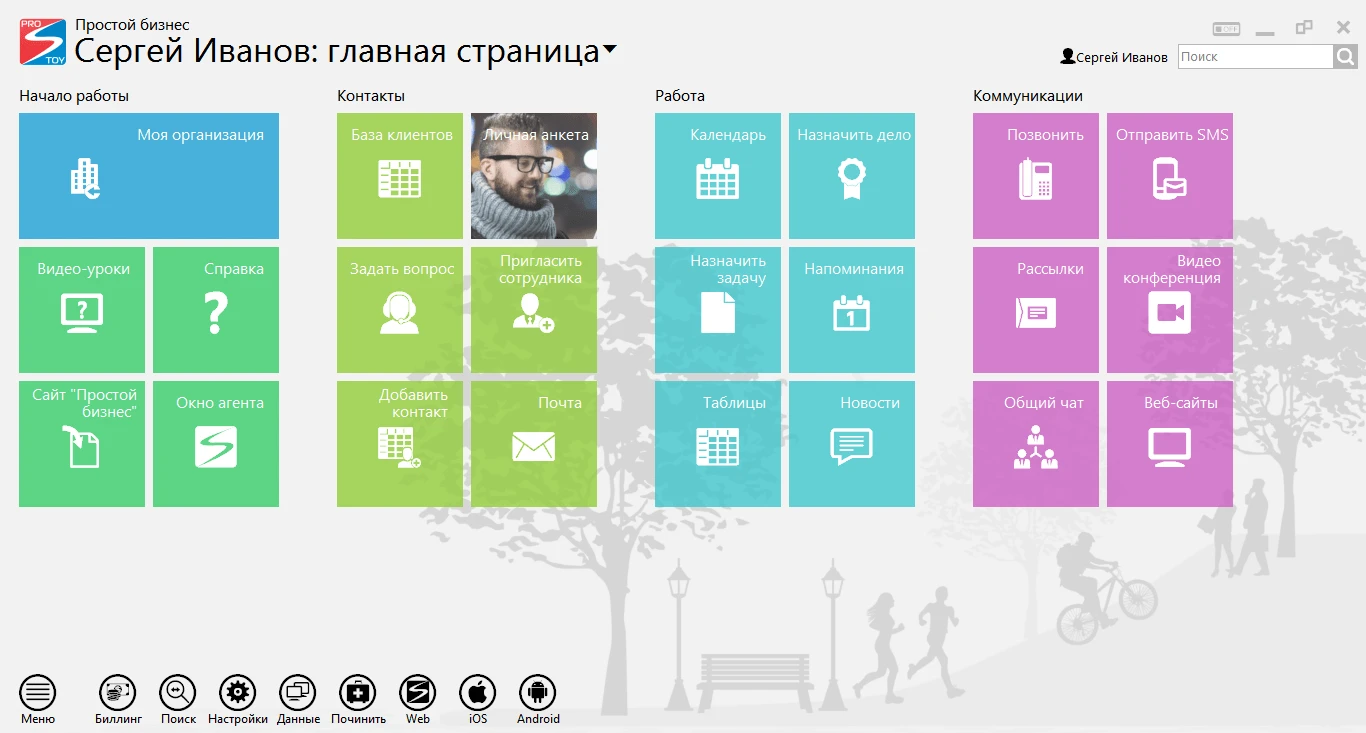The width and height of the screenshot is (1366, 733).
Task: Open the Billing icon in bottom toolbar
Action: [118, 692]
